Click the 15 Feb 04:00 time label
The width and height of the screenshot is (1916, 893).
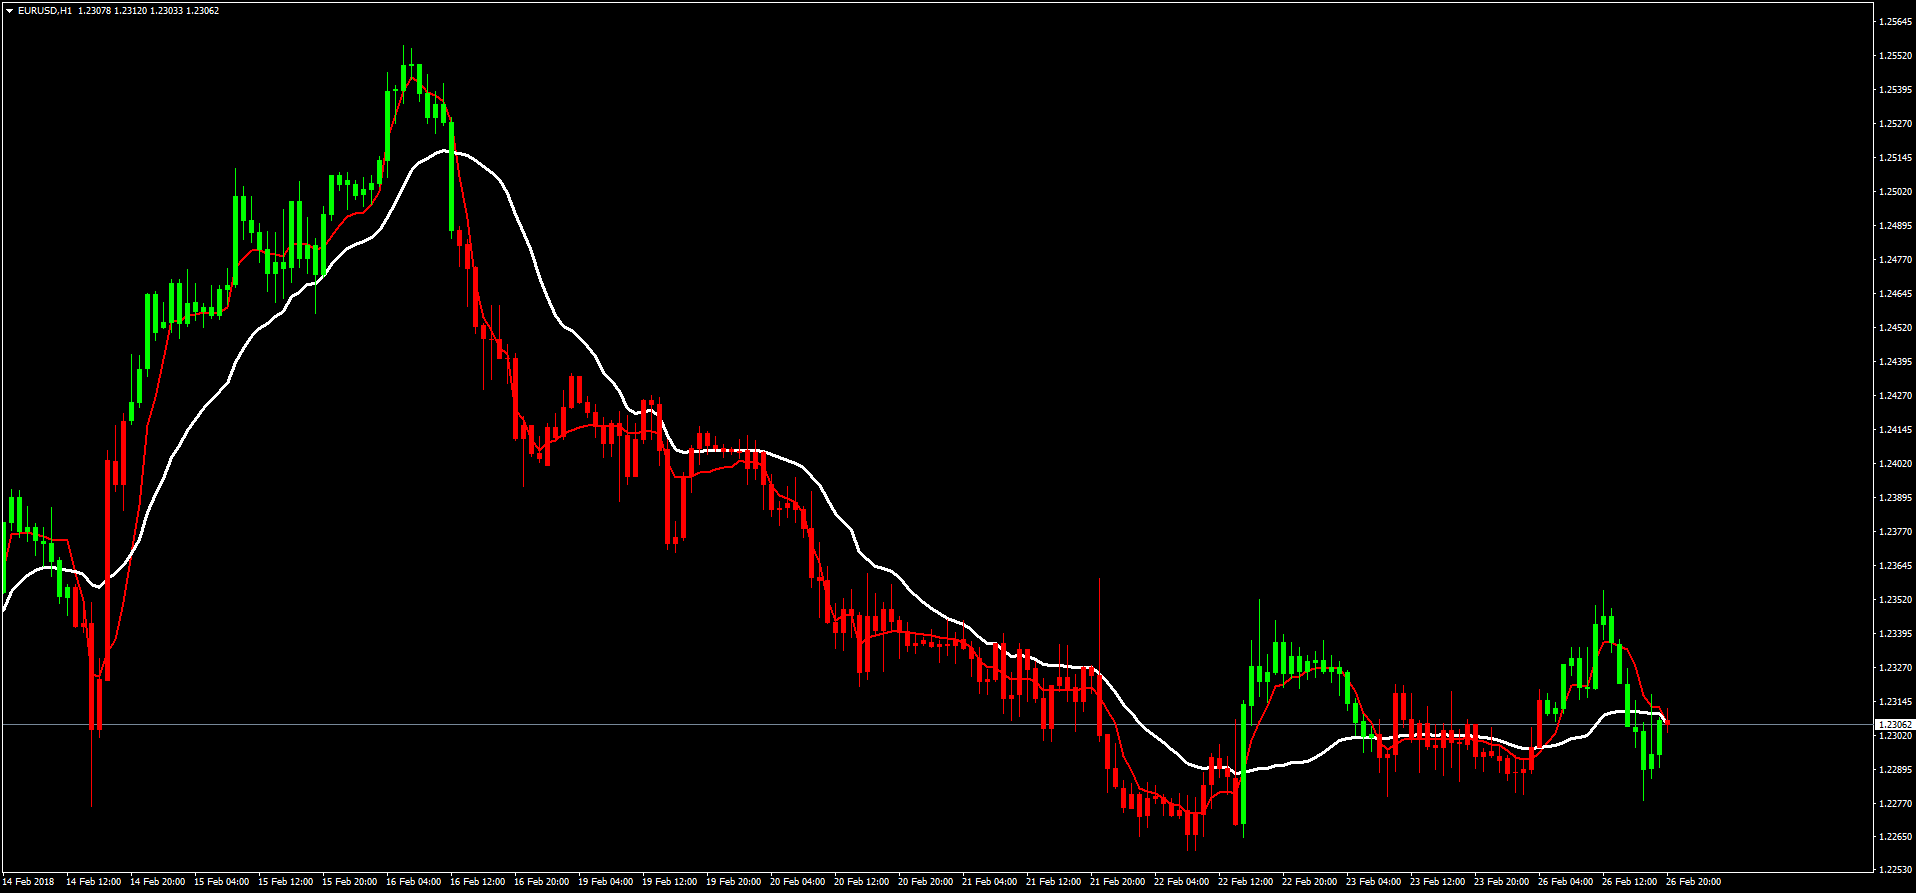tap(221, 882)
